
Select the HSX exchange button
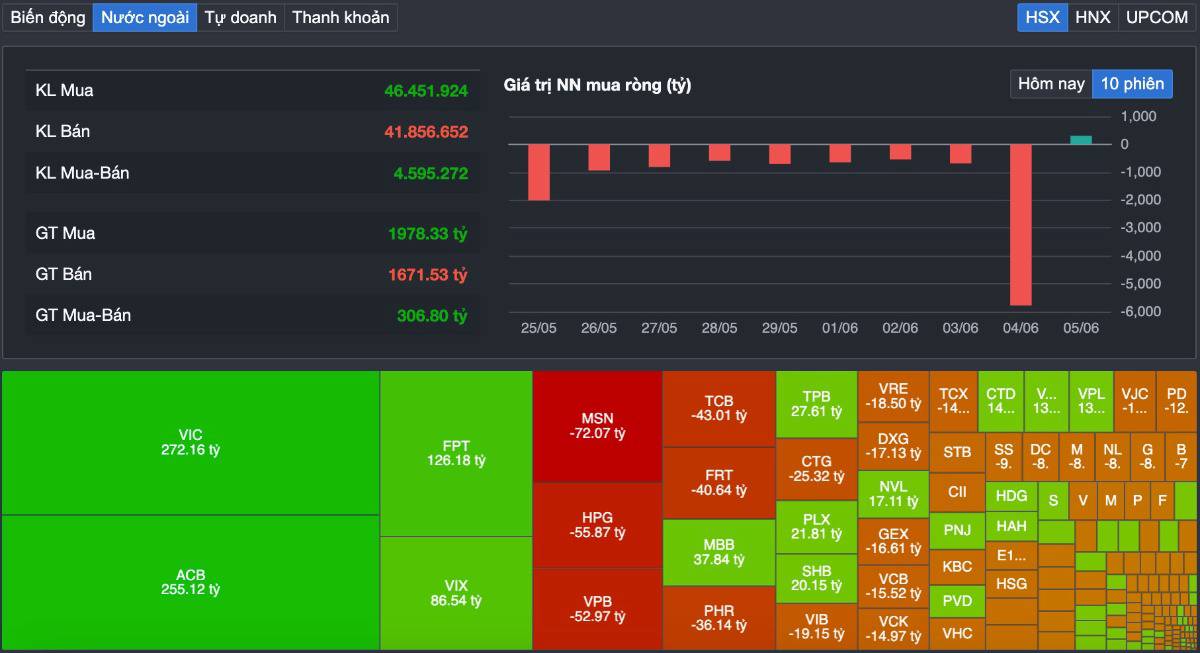(1043, 17)
